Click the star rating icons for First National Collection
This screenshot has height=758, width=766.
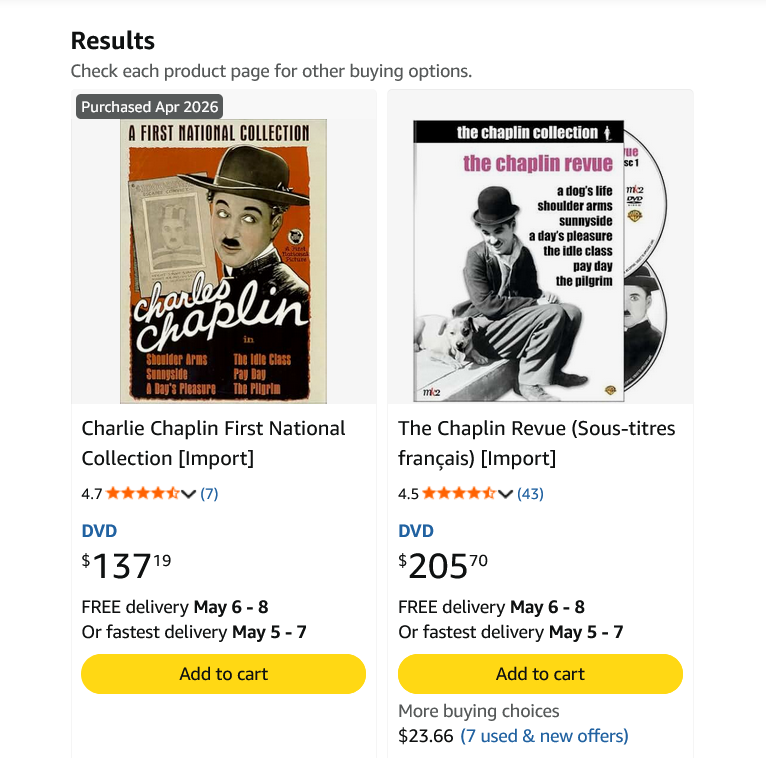coord(142,493)
